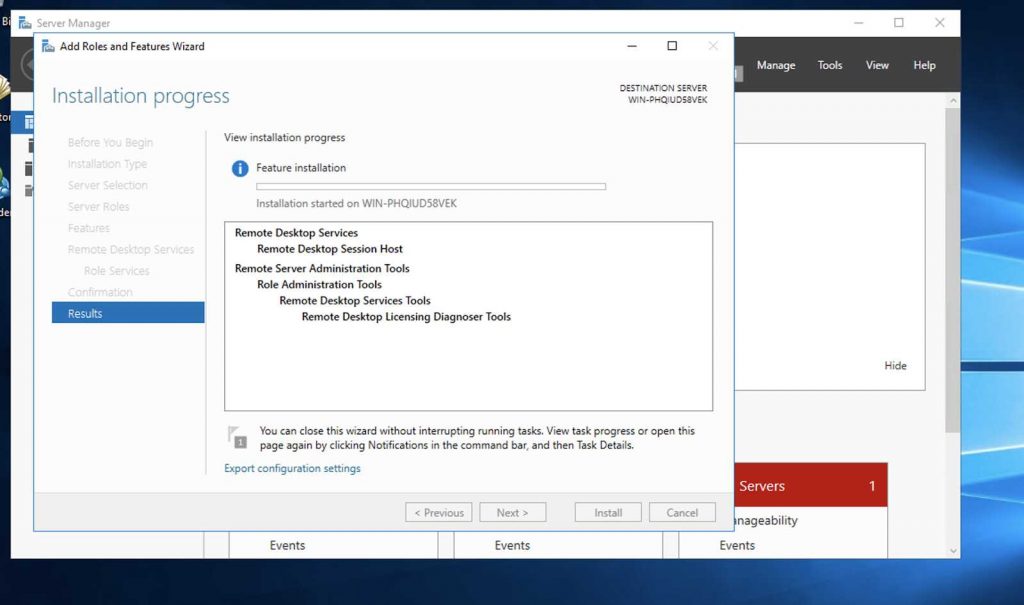
Task: Click the Add Roles and Features Wizard title icon
Action: 46,46
